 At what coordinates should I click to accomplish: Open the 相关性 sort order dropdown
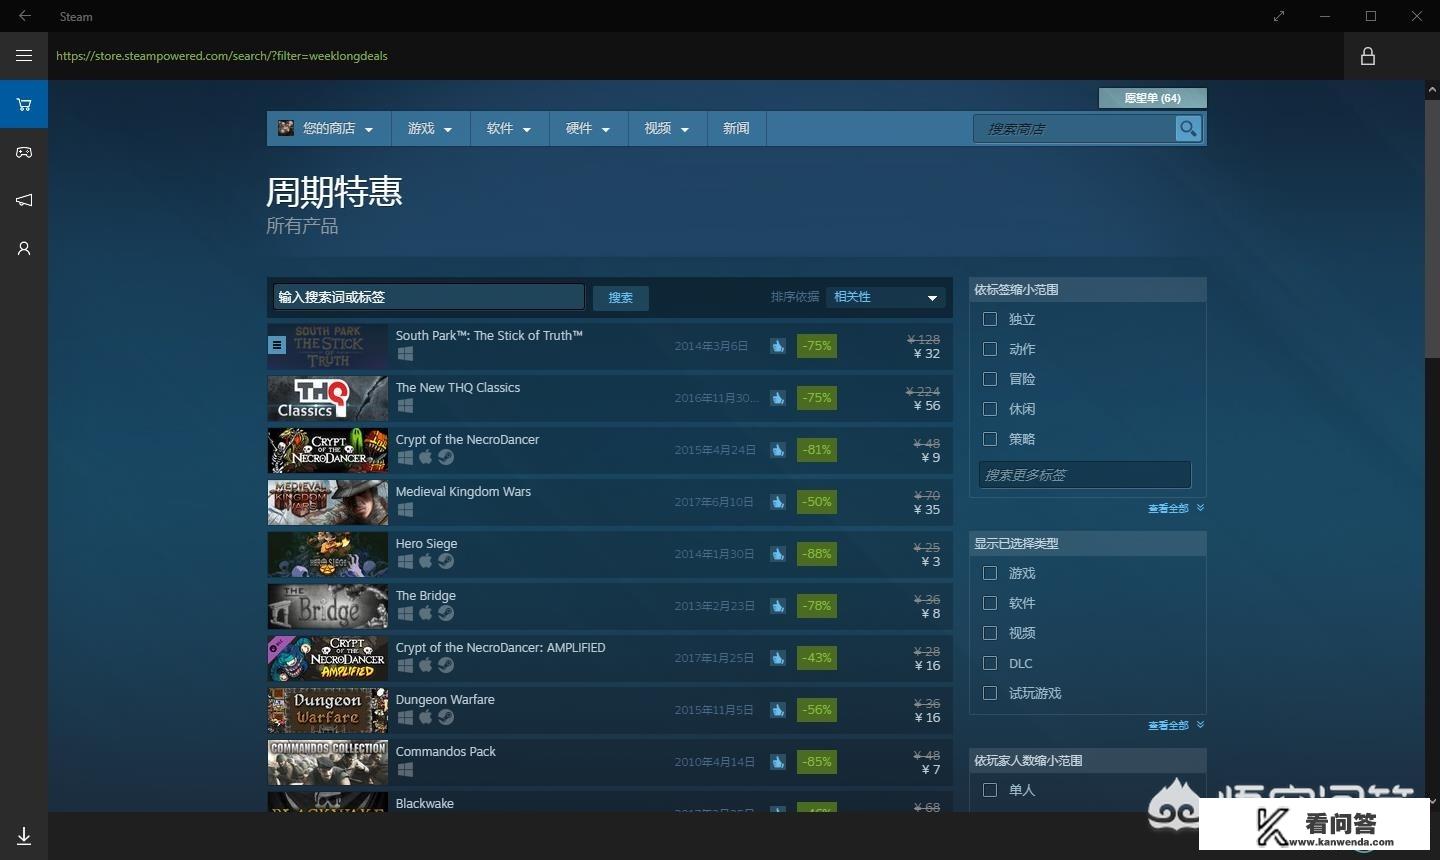click(x=886, y=297)
